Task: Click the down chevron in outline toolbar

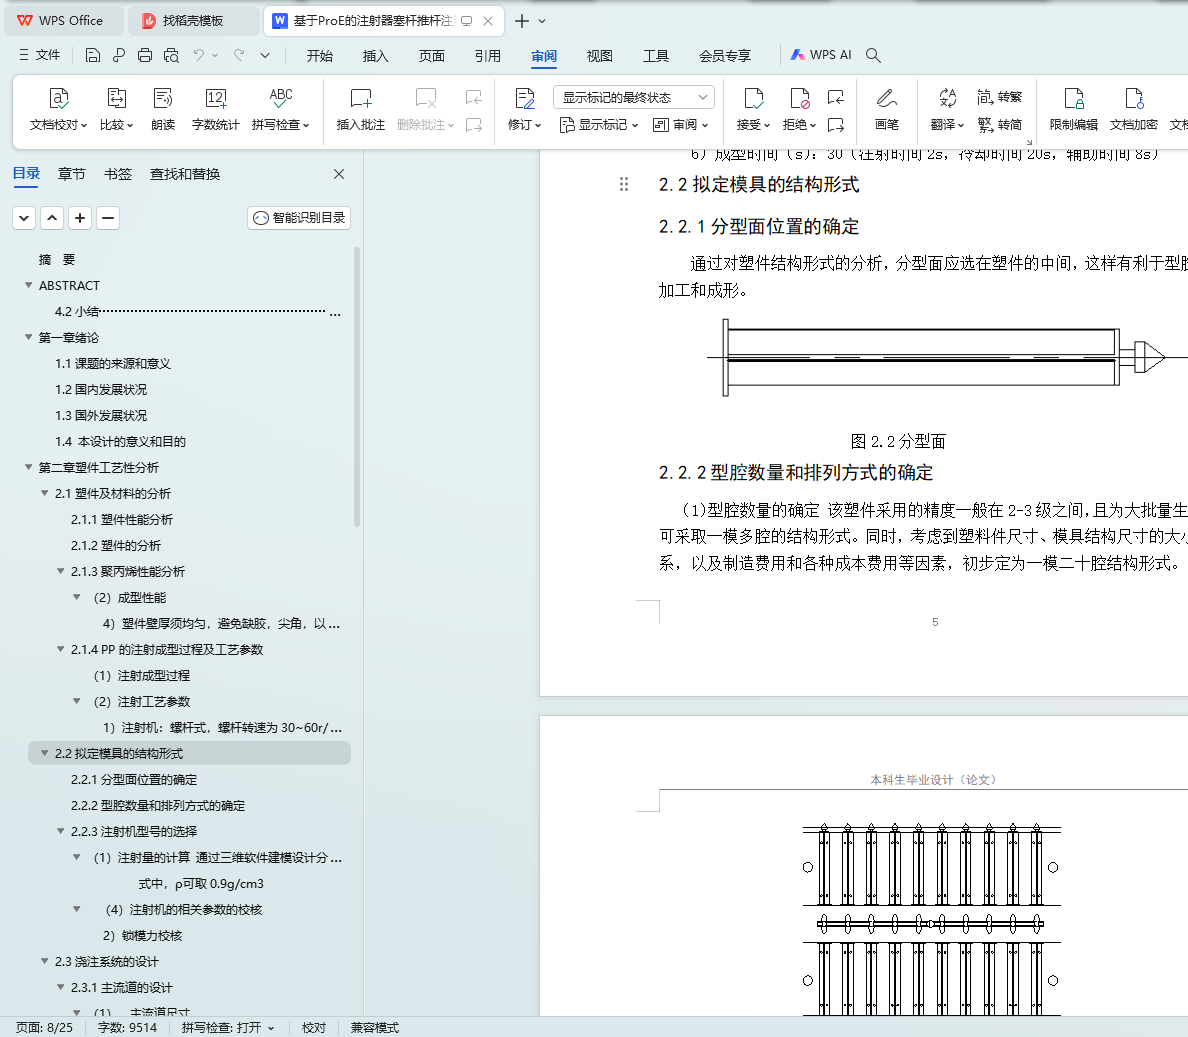Action: point(23,218)
